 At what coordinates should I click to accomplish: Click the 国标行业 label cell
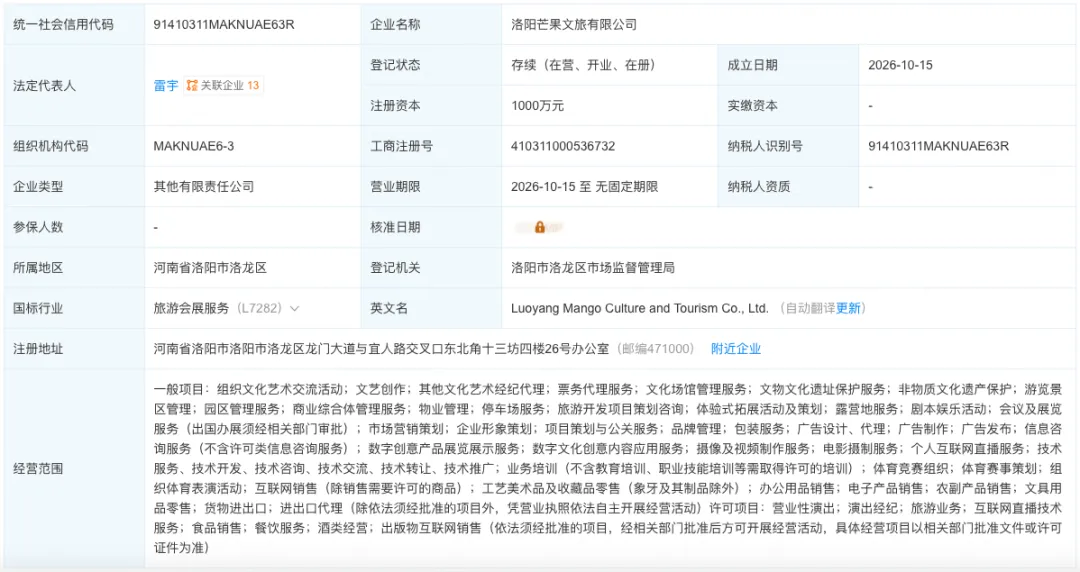pos(74,308)
